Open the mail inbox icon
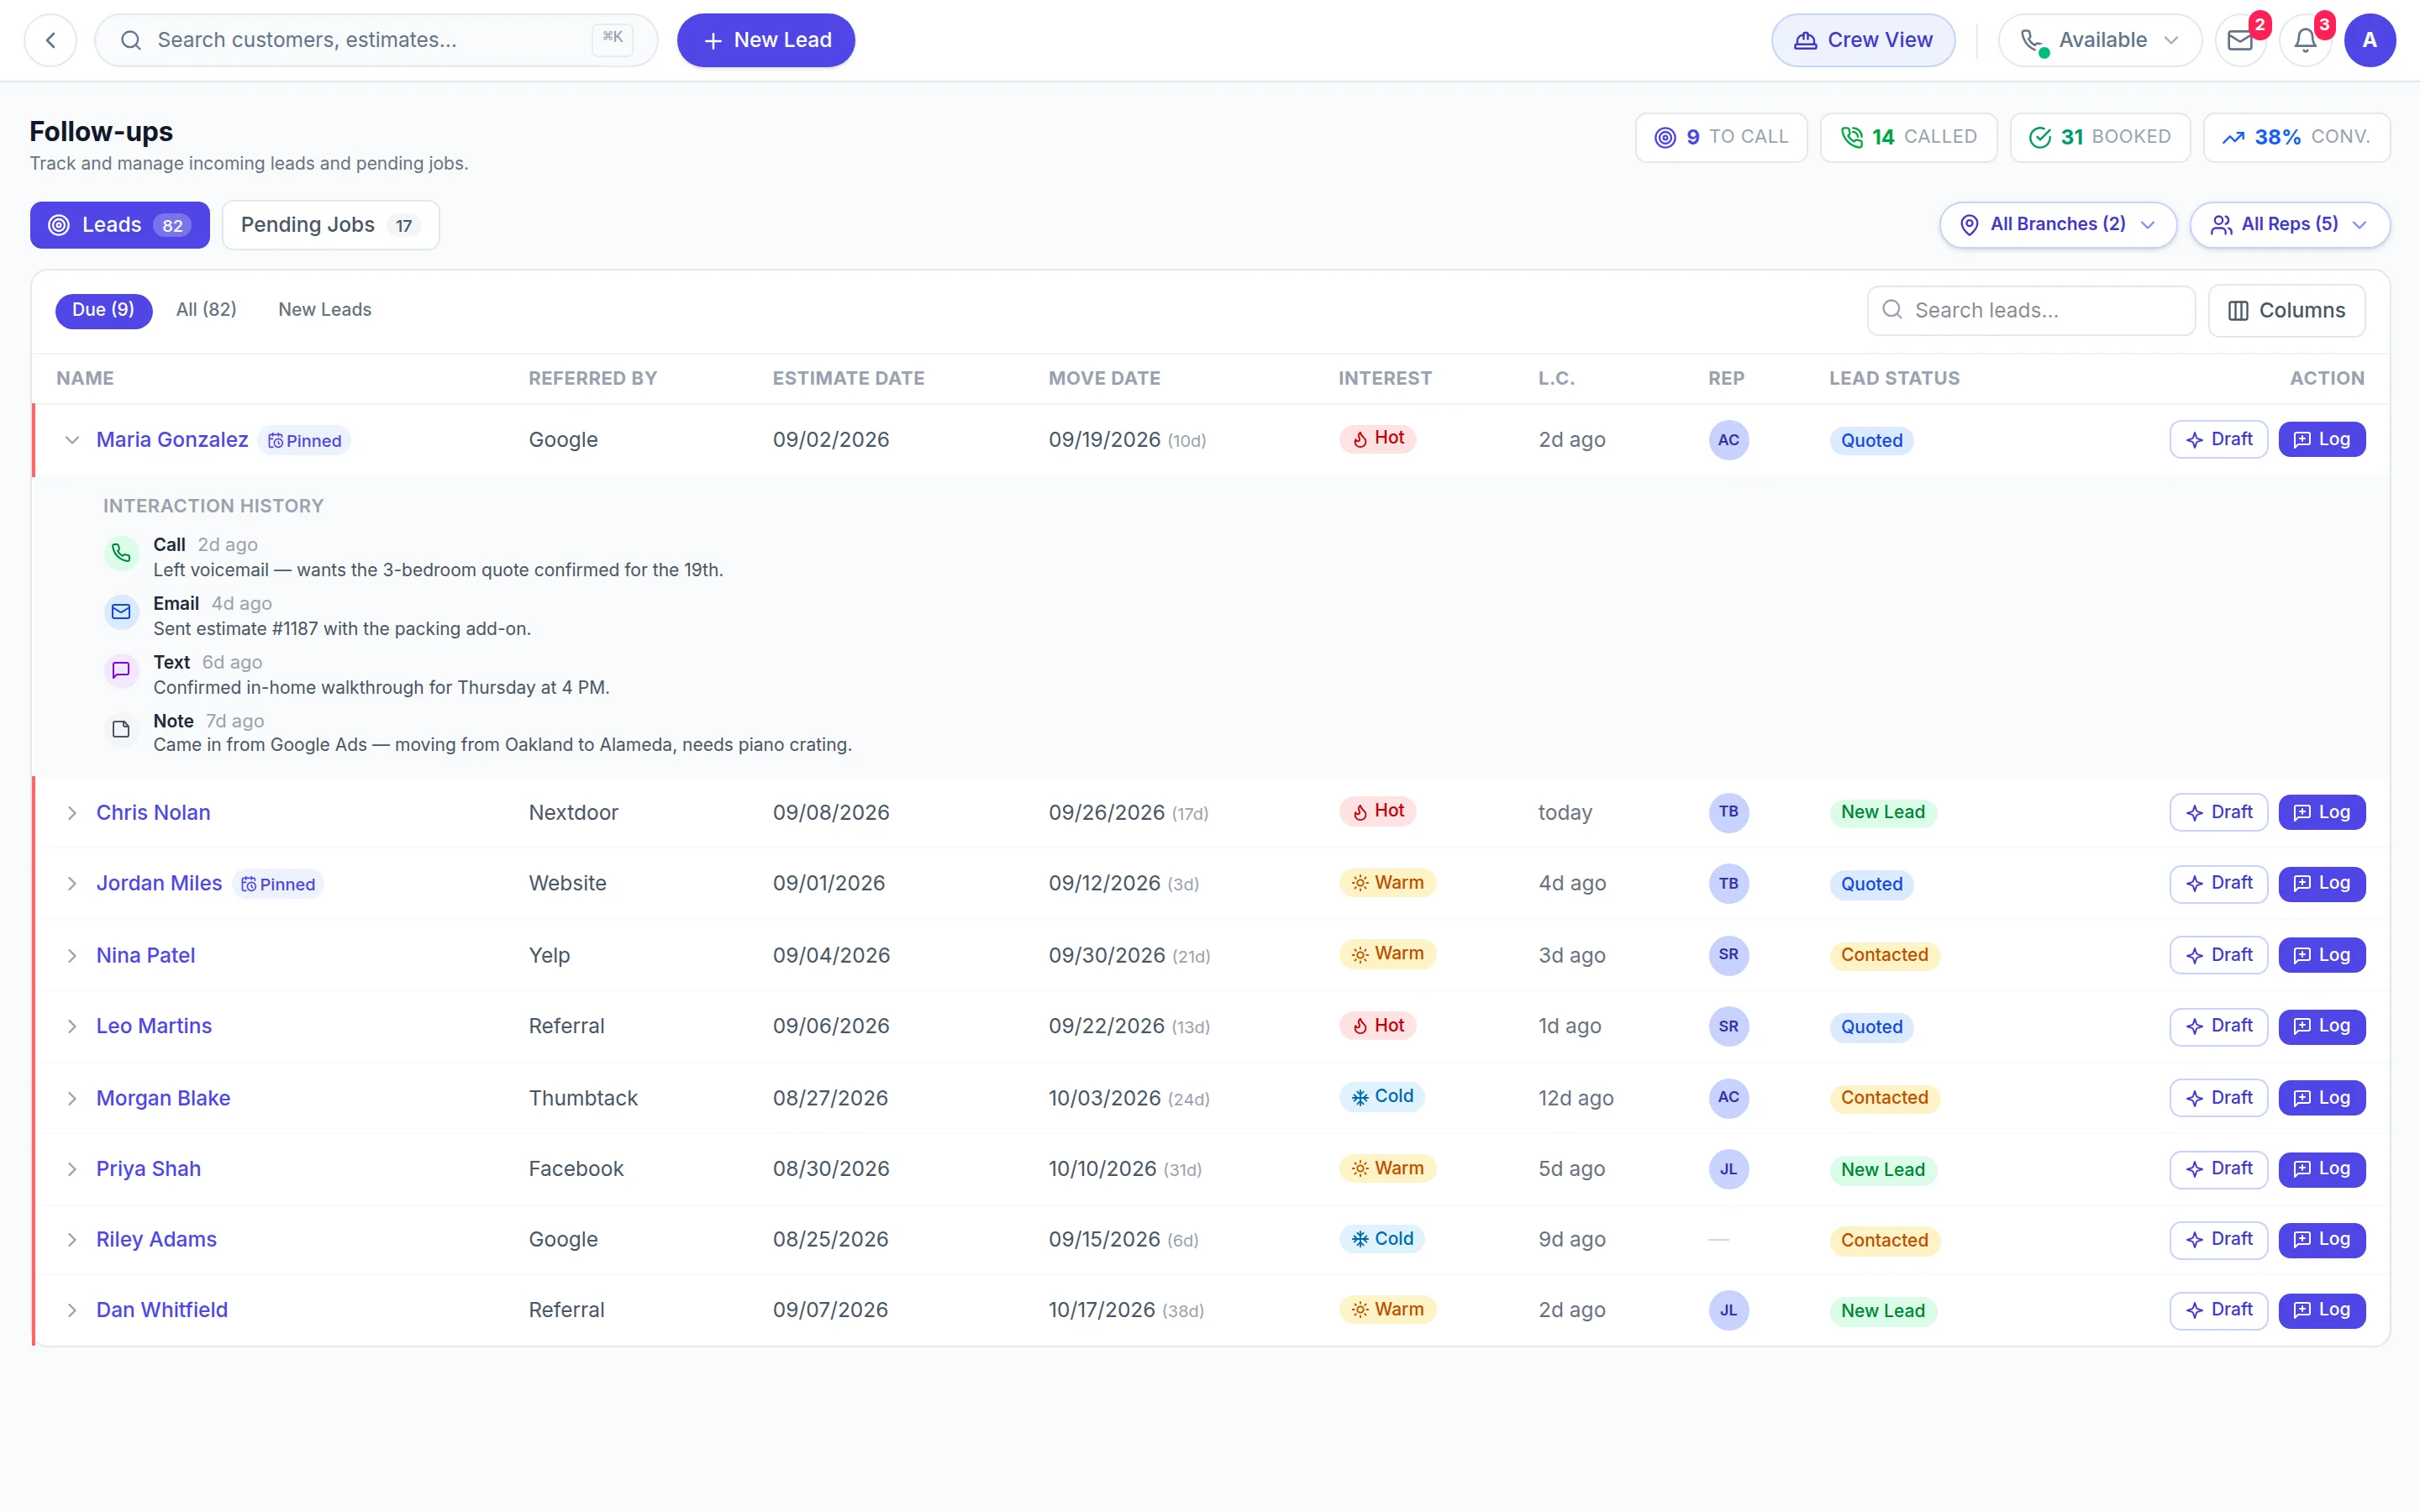Screen dimensions: 2420x1512 pyautogui.click(x=2240, y=40)
